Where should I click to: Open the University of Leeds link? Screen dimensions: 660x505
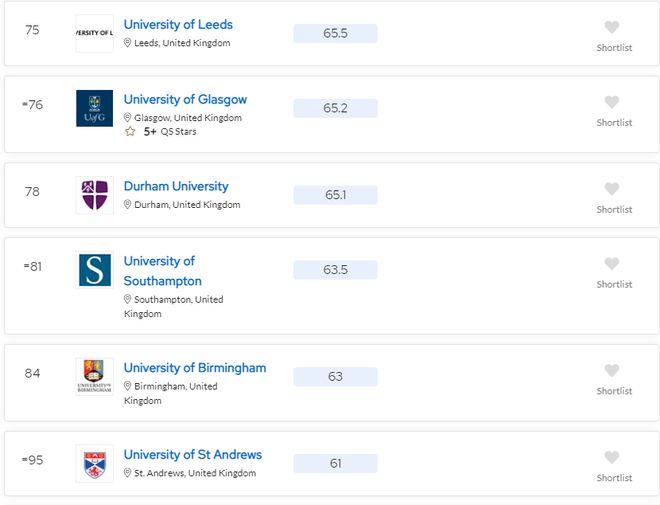pos(178,24)
